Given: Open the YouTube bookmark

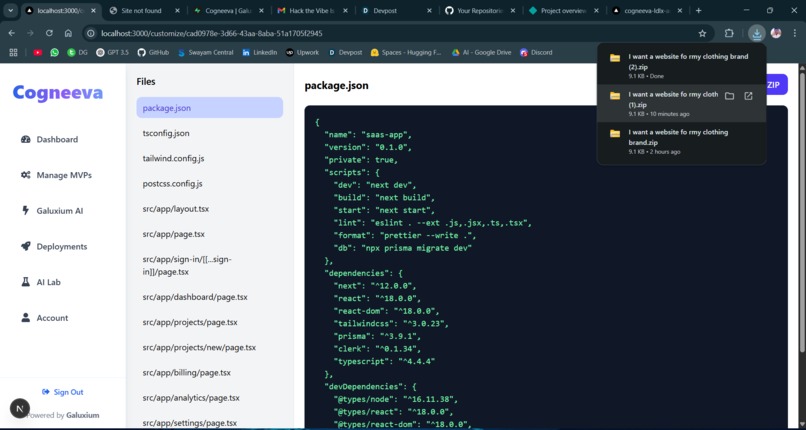Looking at the screenshot, I should click(38, 52).
